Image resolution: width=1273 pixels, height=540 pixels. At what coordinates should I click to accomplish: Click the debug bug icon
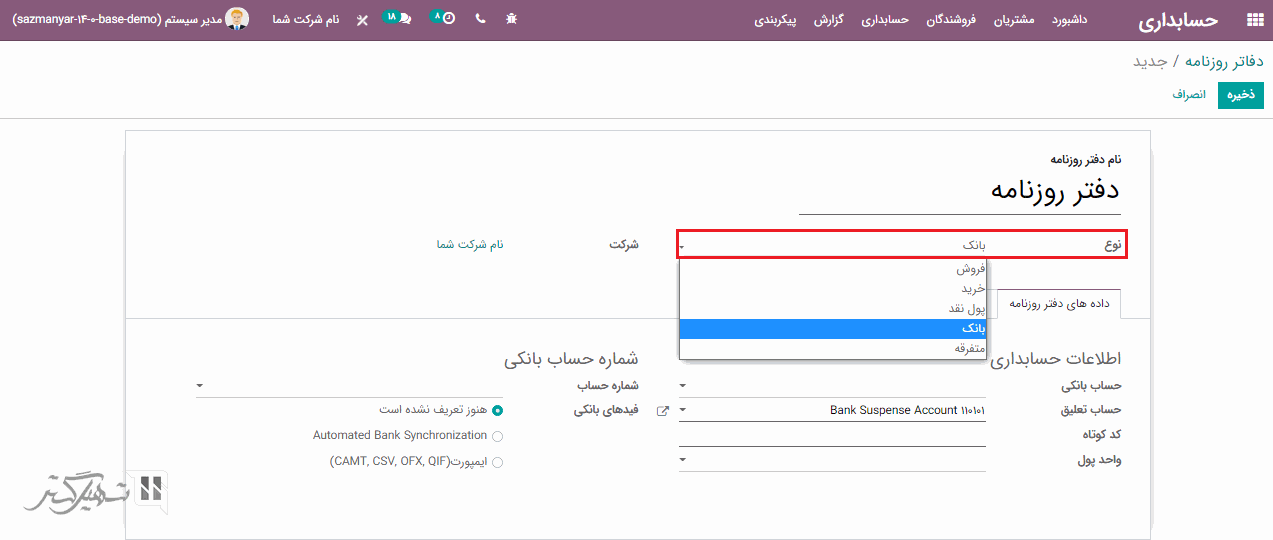coord(511,19)
